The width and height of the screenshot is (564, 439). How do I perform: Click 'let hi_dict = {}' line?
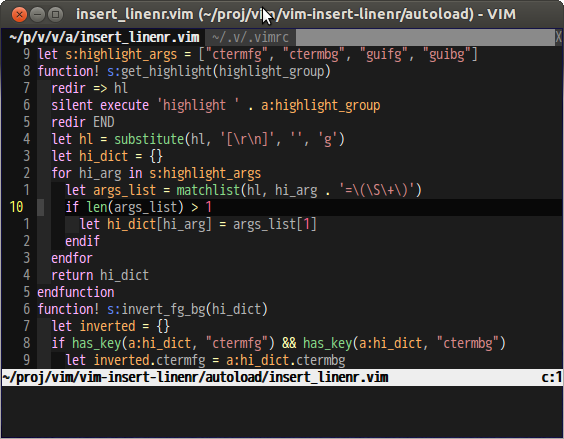click(107, 156)
